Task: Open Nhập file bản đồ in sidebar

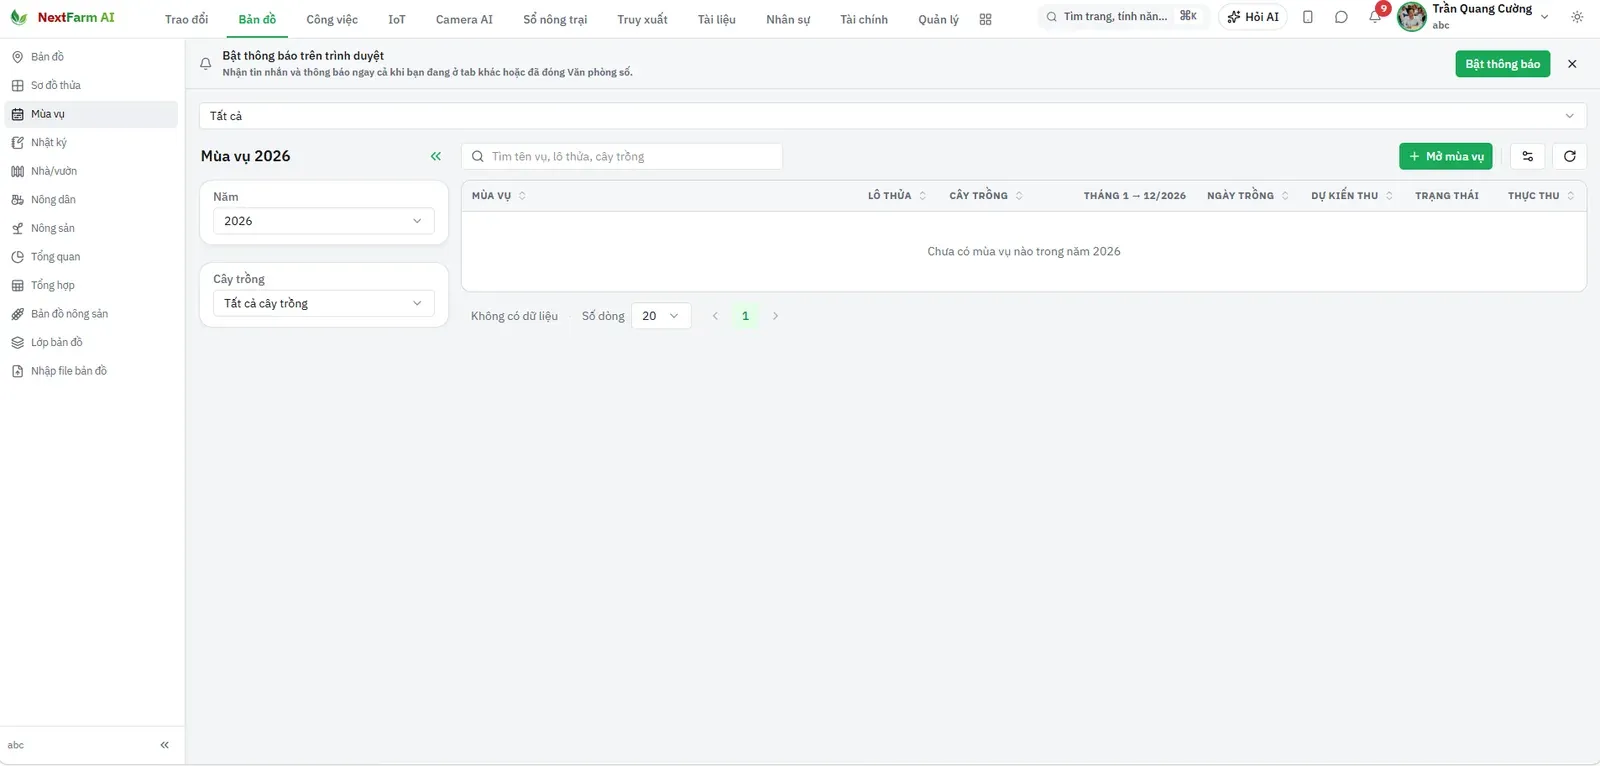Action: (91, 371)
